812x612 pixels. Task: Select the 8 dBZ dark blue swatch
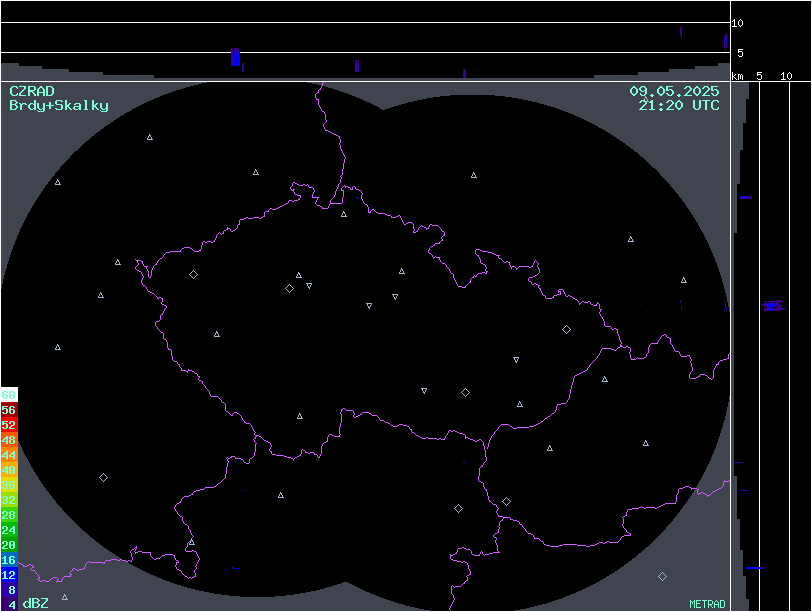pyautogui.click(x=9, y=590)
